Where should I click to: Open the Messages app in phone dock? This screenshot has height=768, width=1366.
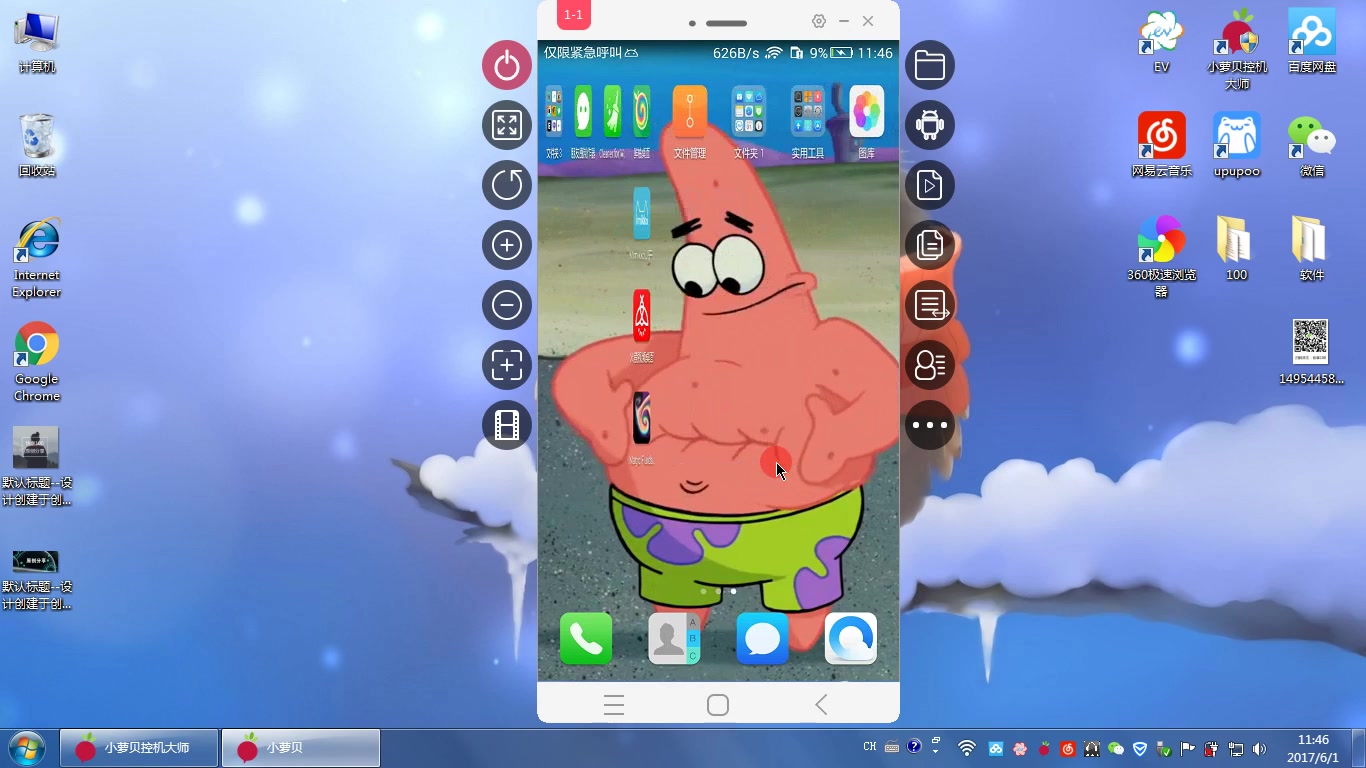(762, 638)
